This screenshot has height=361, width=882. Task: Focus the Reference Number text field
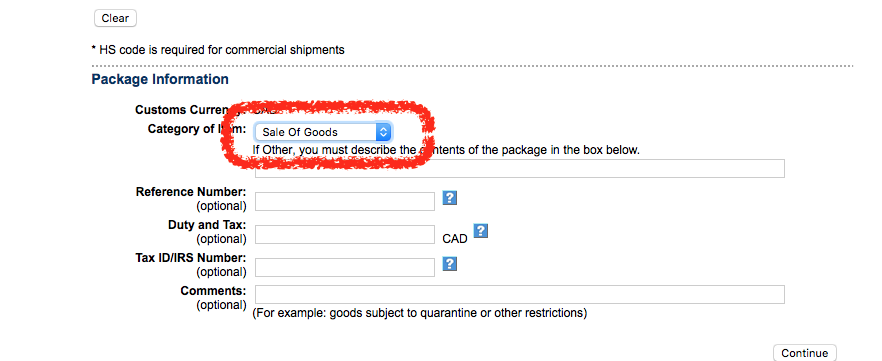[345, 201]
